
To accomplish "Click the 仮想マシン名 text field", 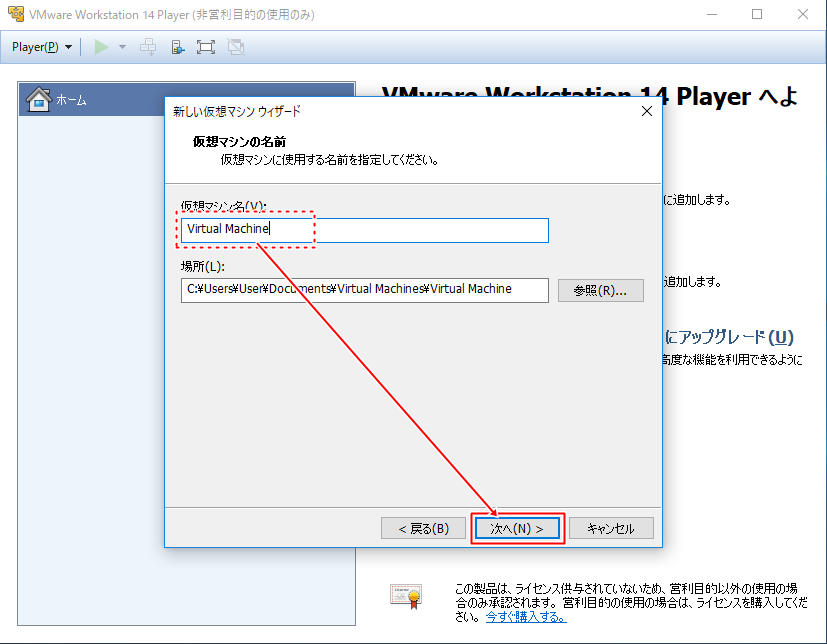I will pos(364,230).
